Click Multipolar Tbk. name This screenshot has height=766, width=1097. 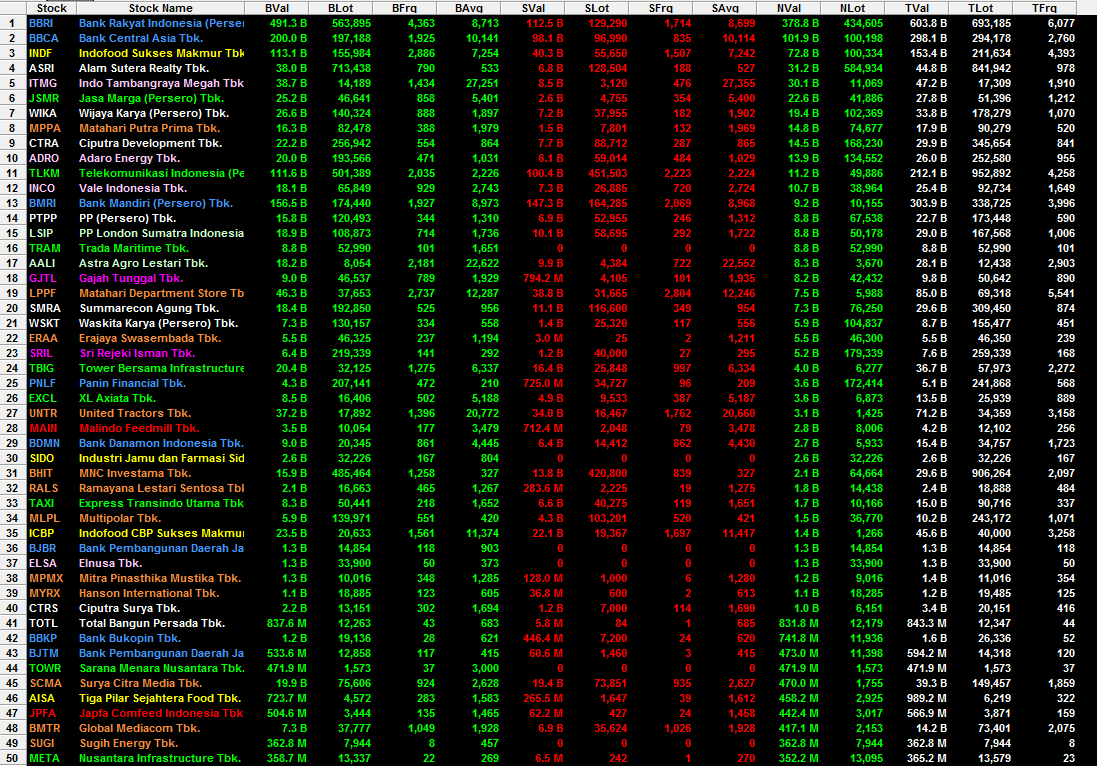(120, 519)
